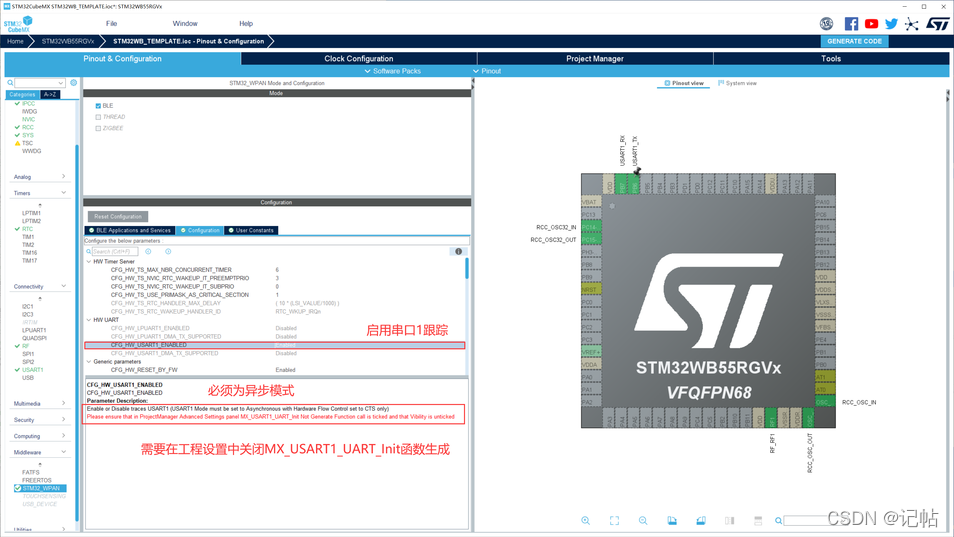
Task: Fit the chip to the pinout window
Action: pos(615,521)
